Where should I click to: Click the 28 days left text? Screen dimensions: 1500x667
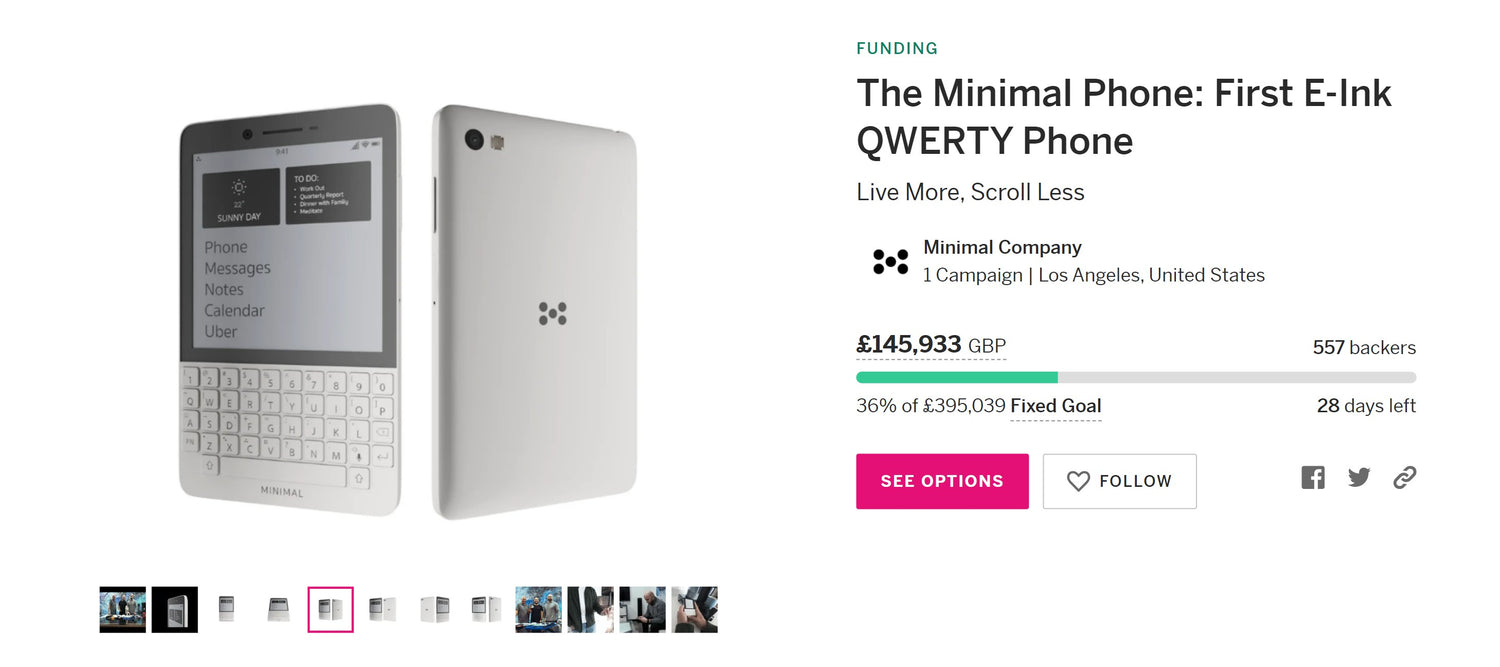(x=1366, y=406)
